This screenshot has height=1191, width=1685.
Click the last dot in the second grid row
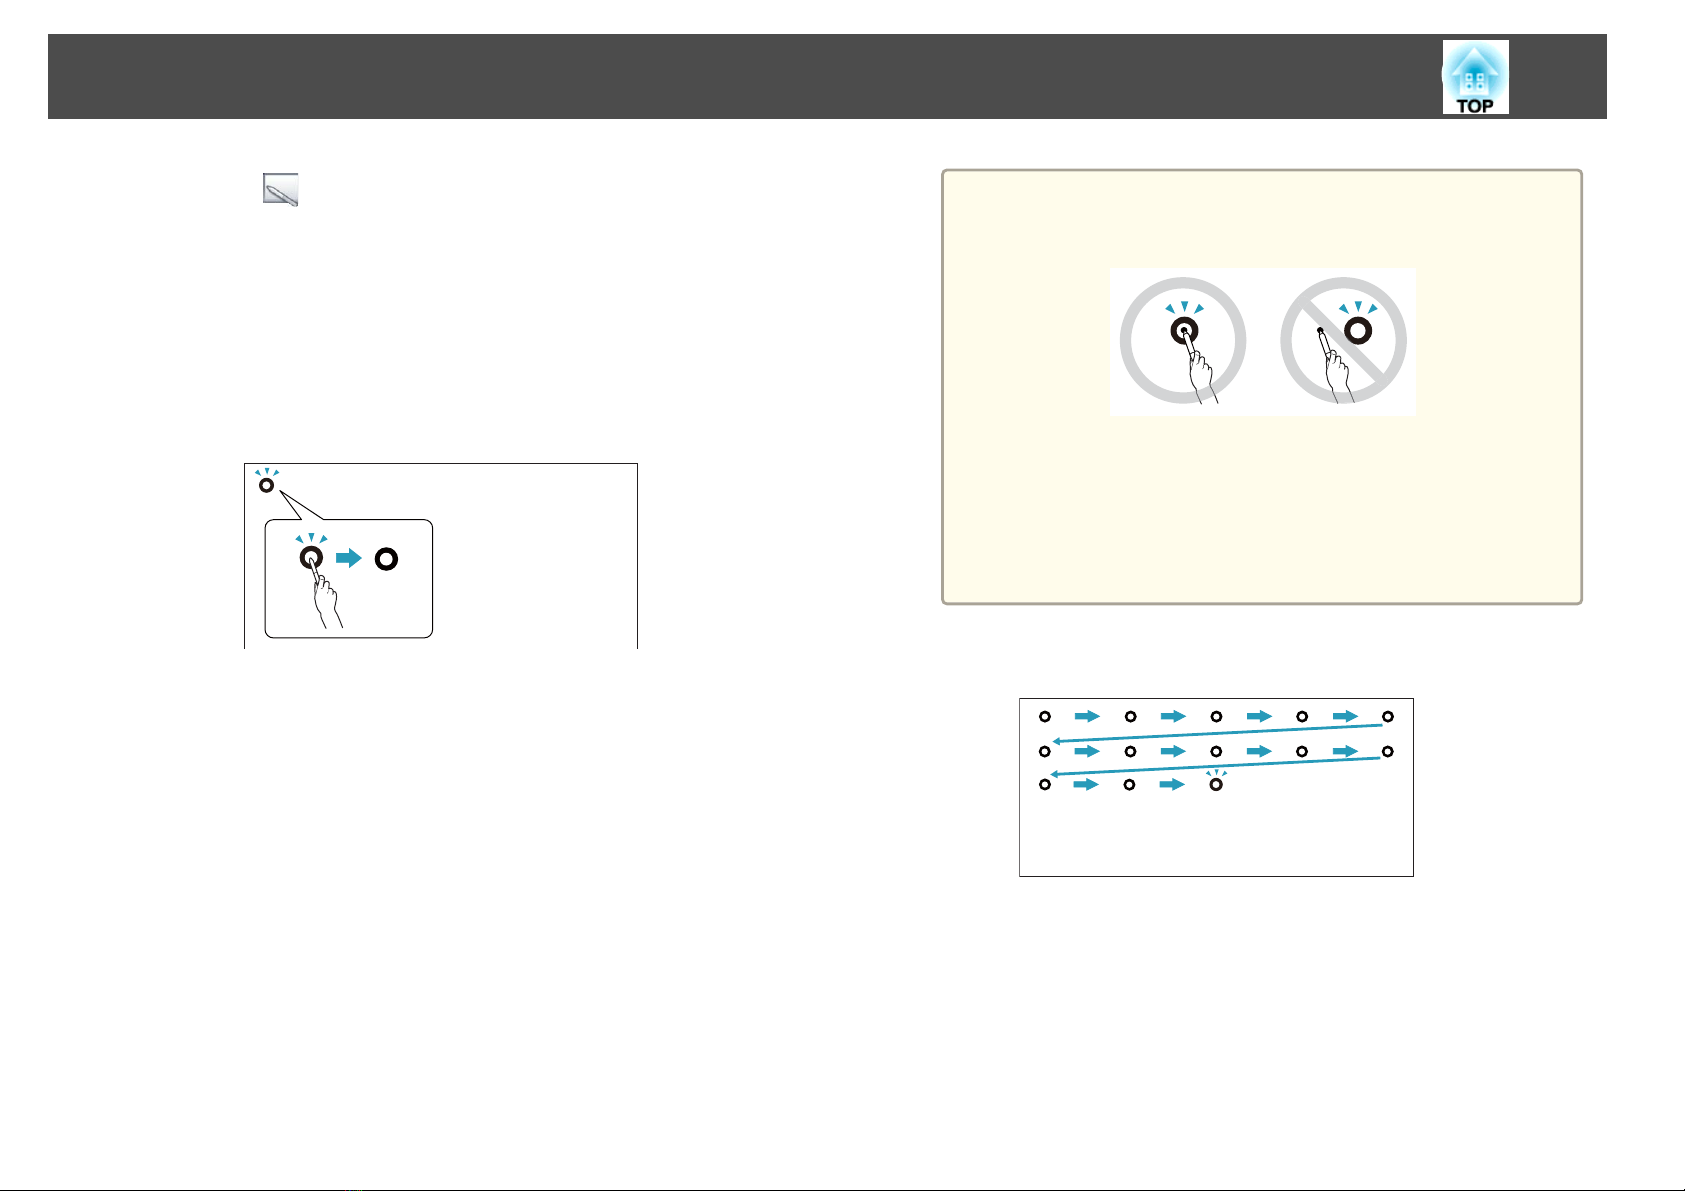(x=1387, y=751)
